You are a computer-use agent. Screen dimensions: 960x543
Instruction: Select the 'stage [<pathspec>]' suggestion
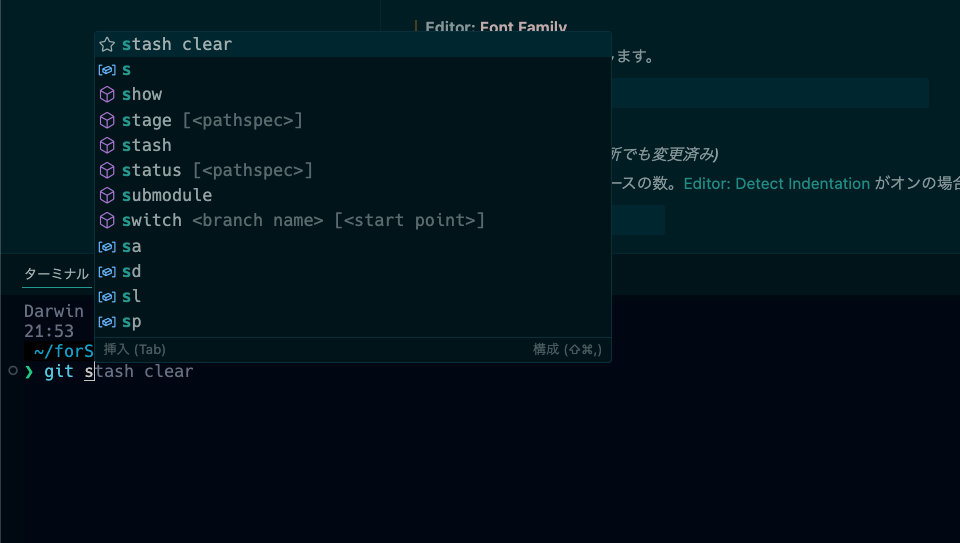211,120
